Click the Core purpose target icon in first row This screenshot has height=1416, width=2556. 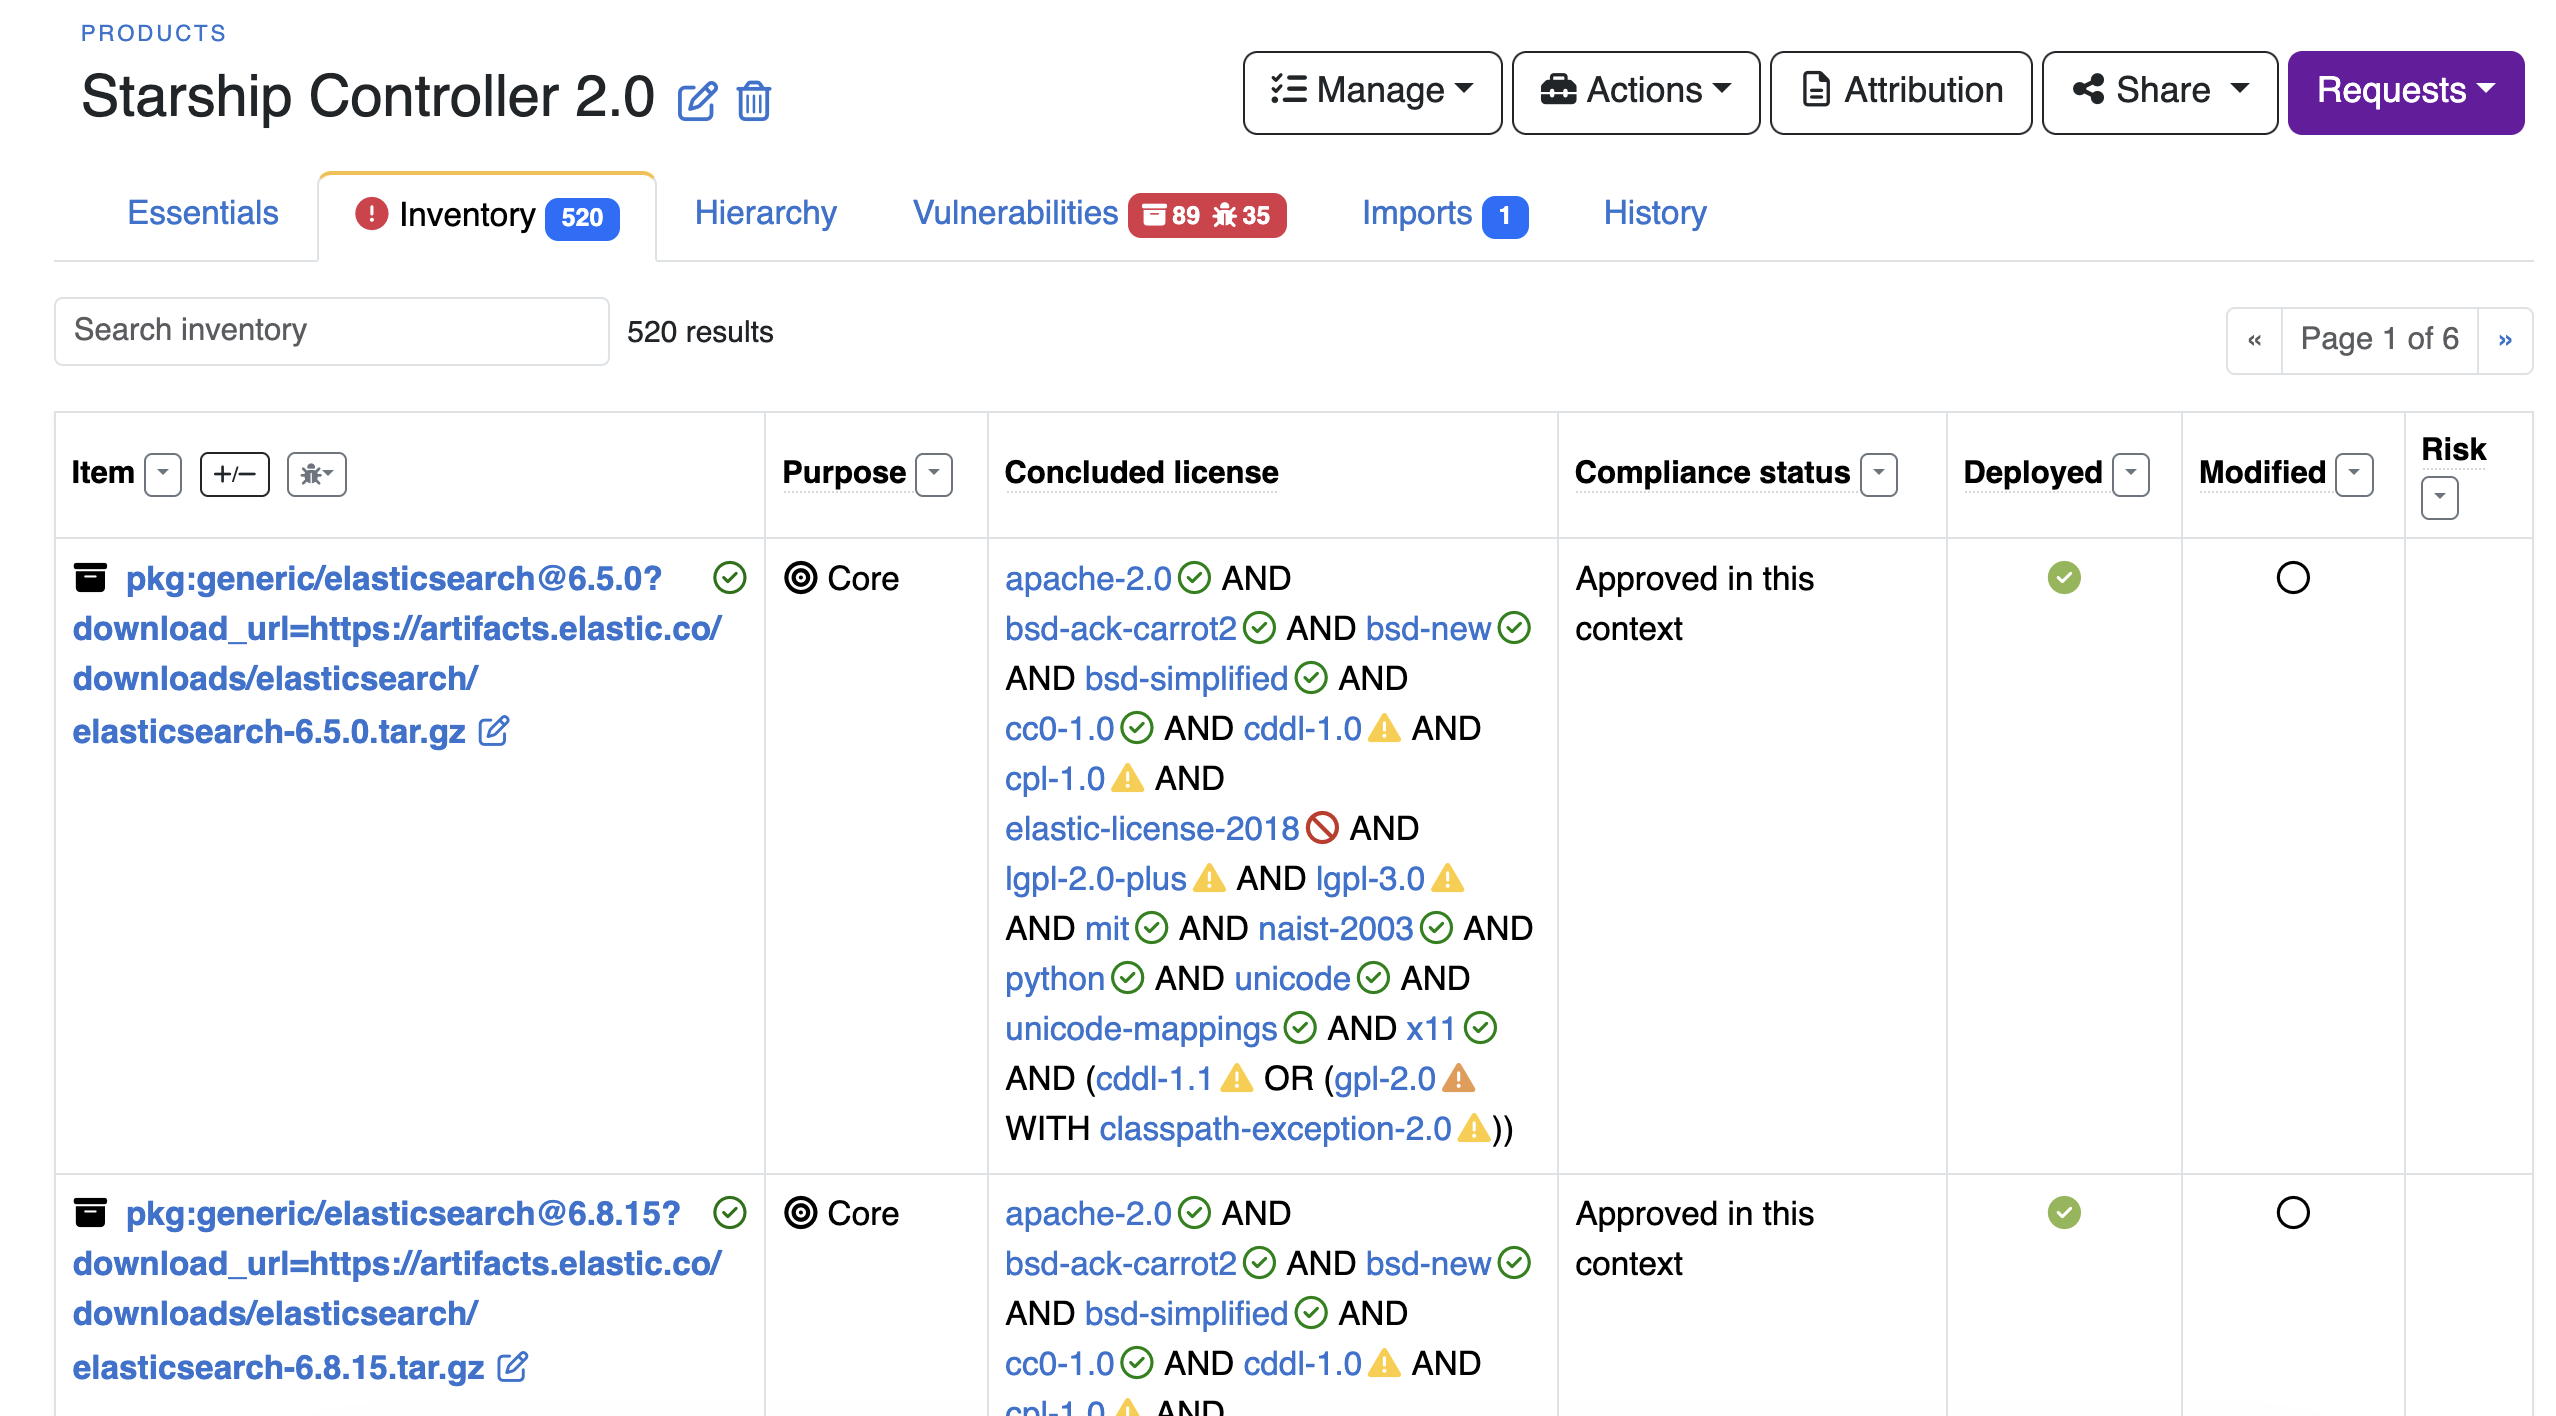tap(801, 577)
